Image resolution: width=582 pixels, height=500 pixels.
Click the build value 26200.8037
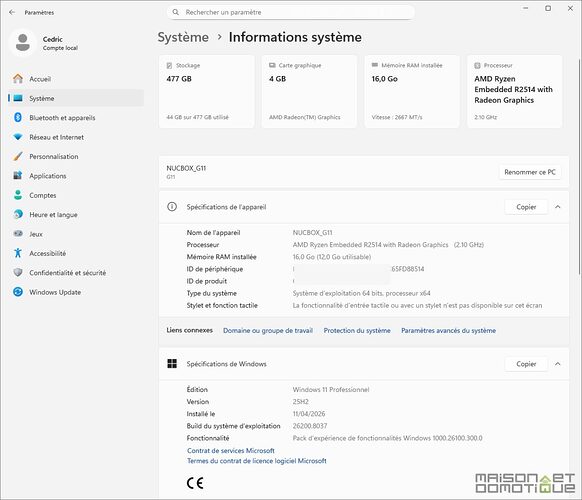310,426
